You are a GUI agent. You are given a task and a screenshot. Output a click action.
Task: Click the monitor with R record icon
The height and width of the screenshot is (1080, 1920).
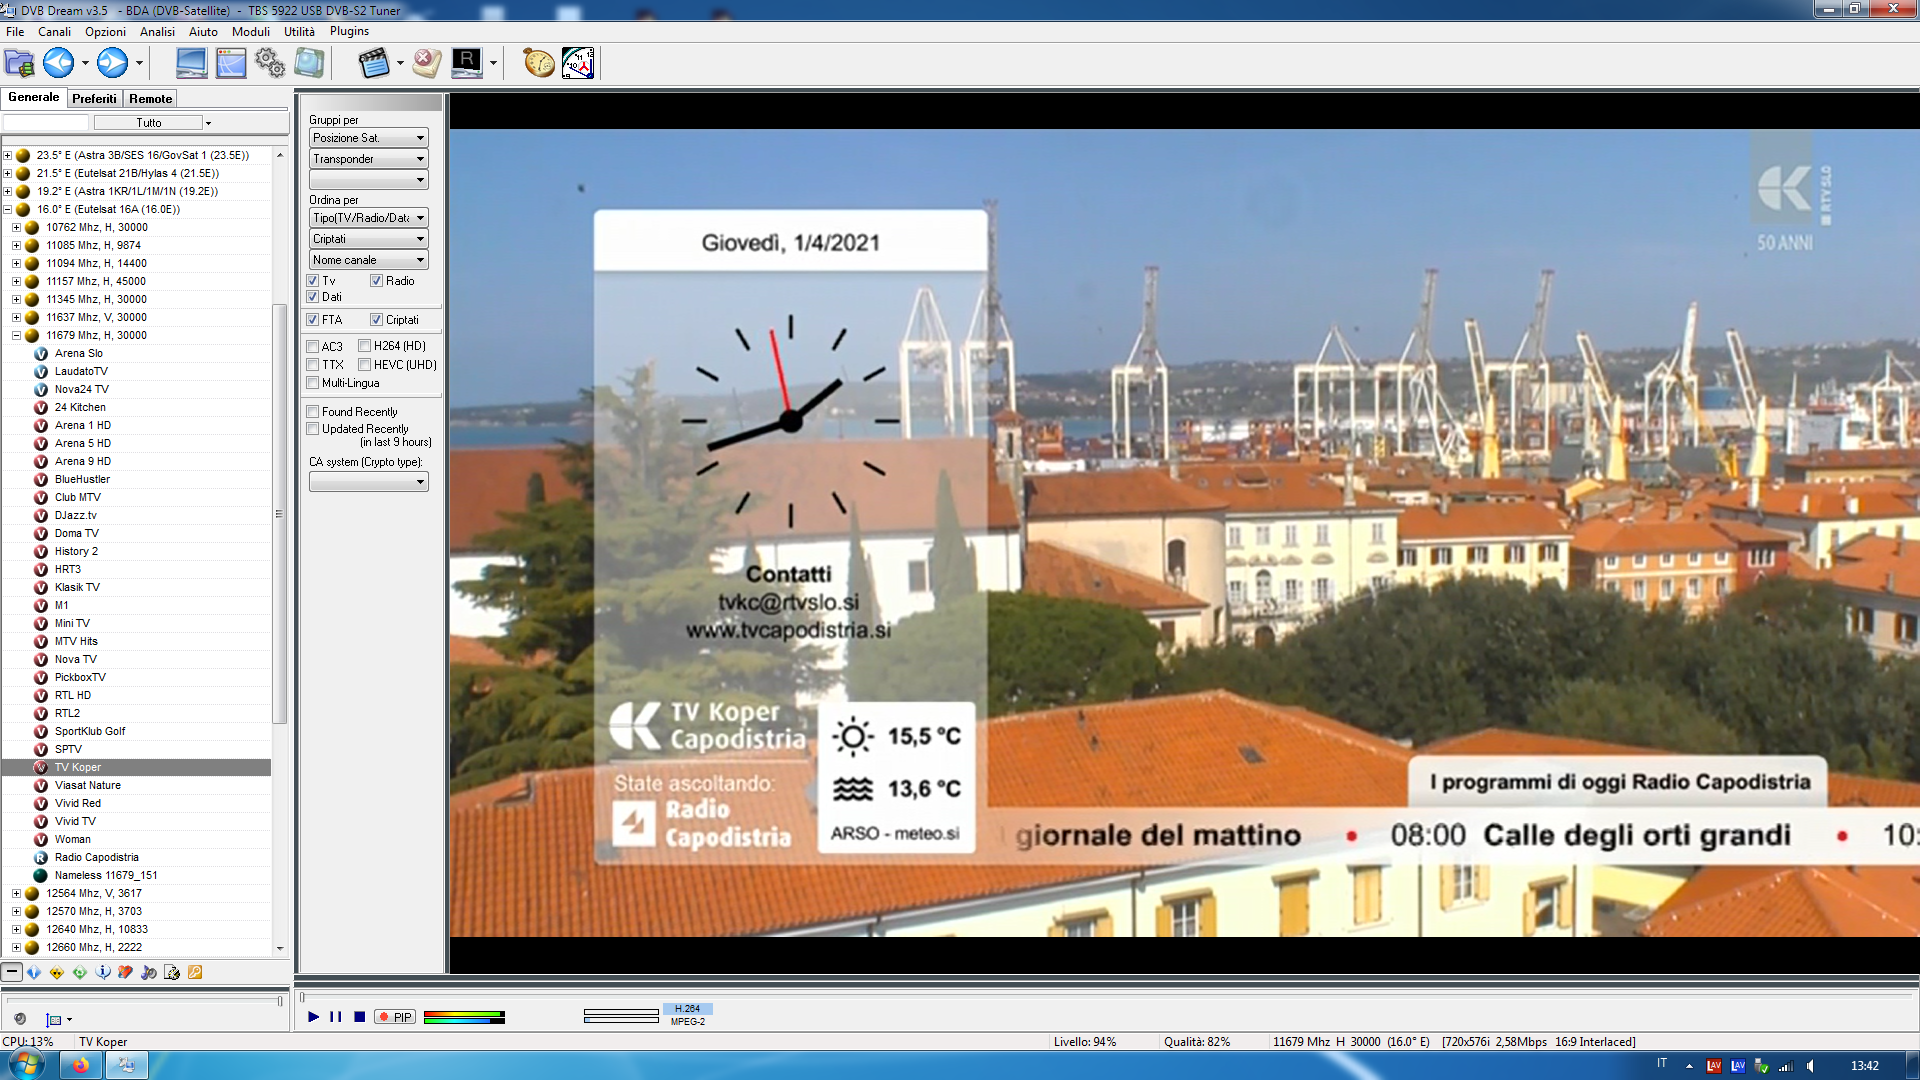pos(467,63)
